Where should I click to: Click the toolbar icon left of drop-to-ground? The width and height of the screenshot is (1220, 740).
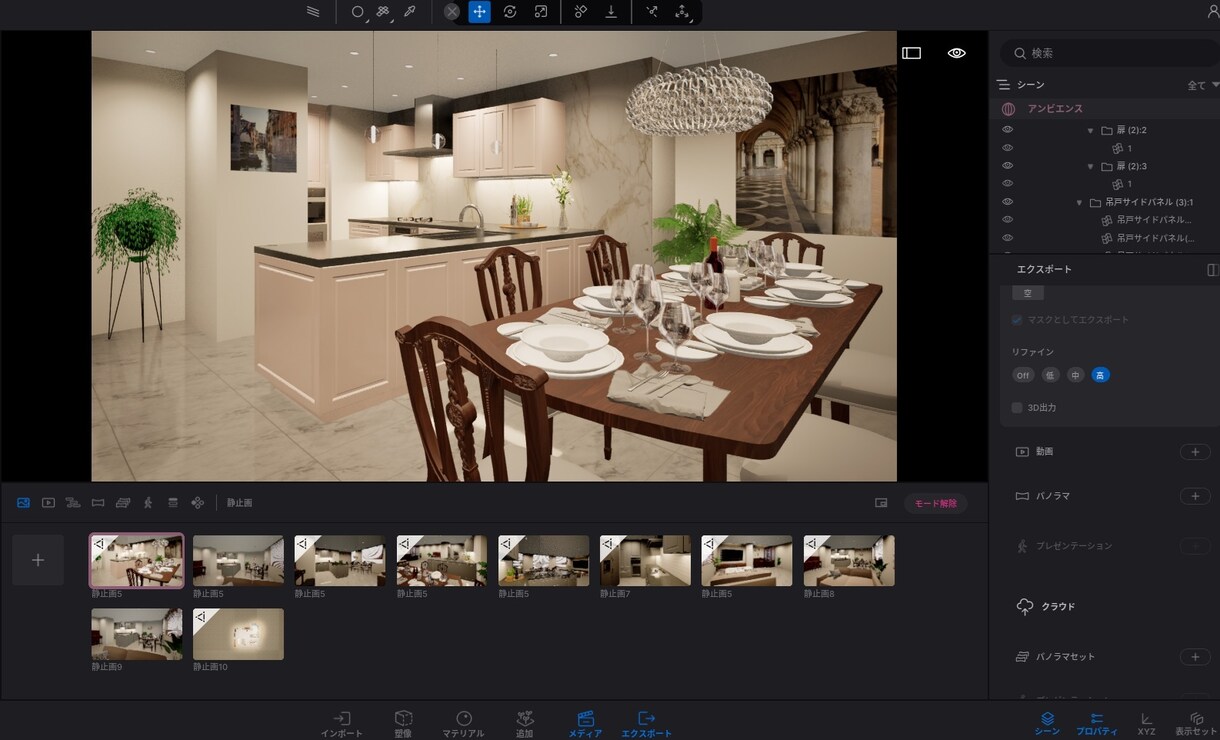581,12
